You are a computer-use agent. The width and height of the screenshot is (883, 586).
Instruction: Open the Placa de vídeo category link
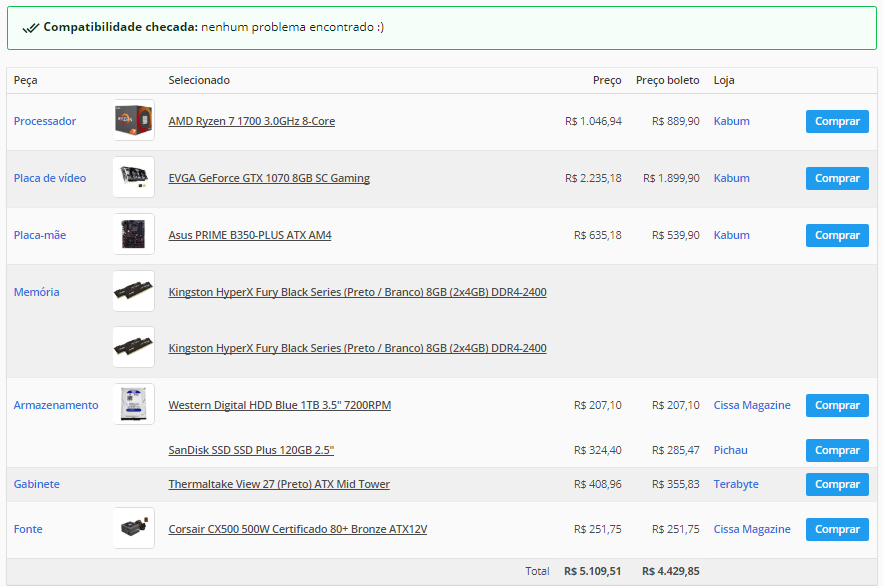click(x=50, y=178)
